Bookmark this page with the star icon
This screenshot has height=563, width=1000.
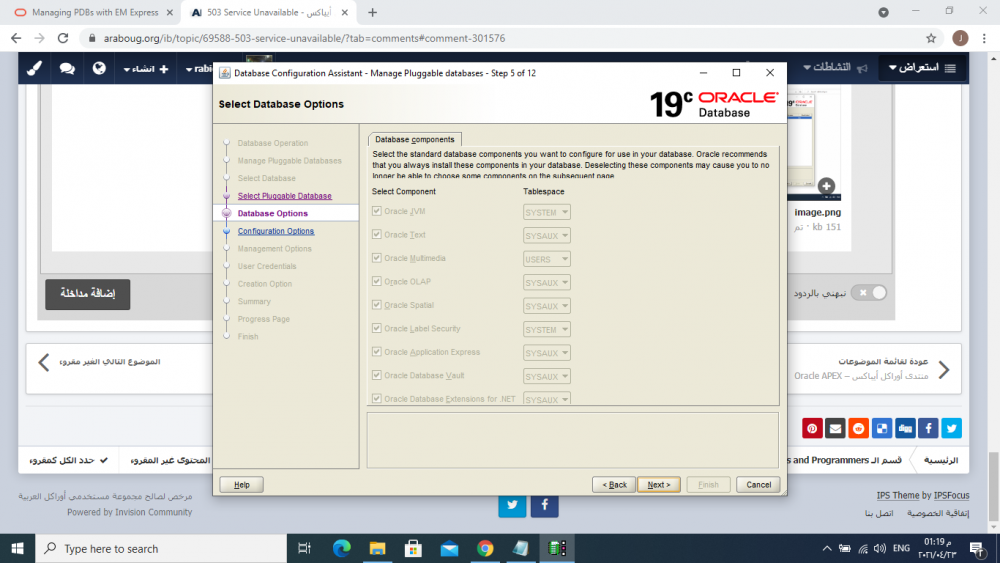click(x=931, y=38)
